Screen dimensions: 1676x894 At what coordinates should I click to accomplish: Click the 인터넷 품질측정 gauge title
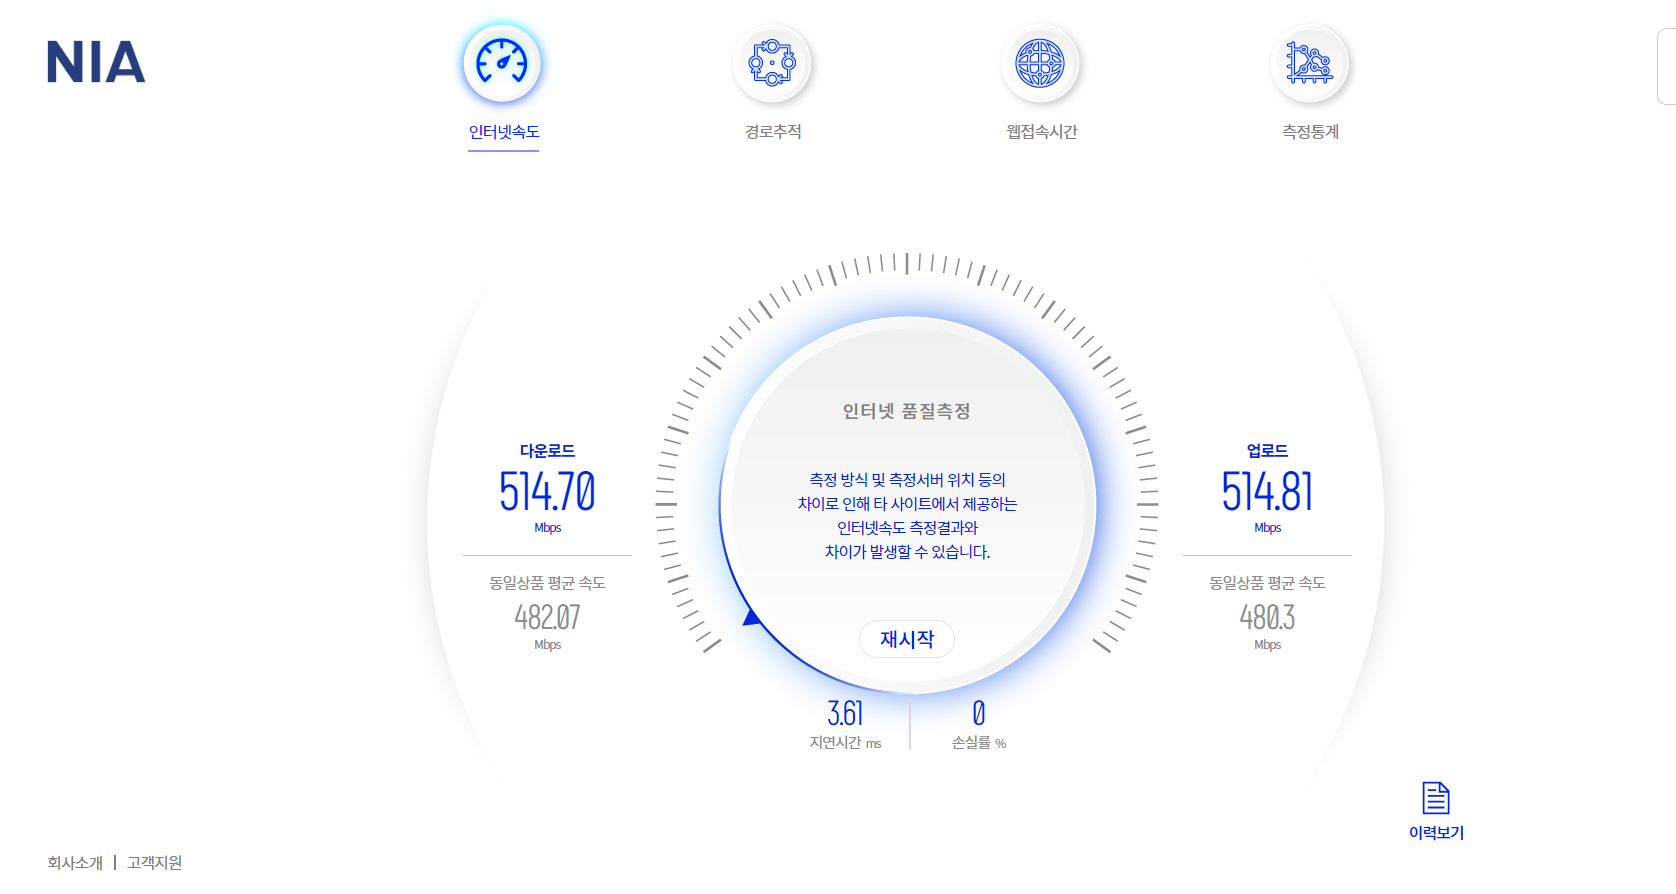tap(907, 411)
